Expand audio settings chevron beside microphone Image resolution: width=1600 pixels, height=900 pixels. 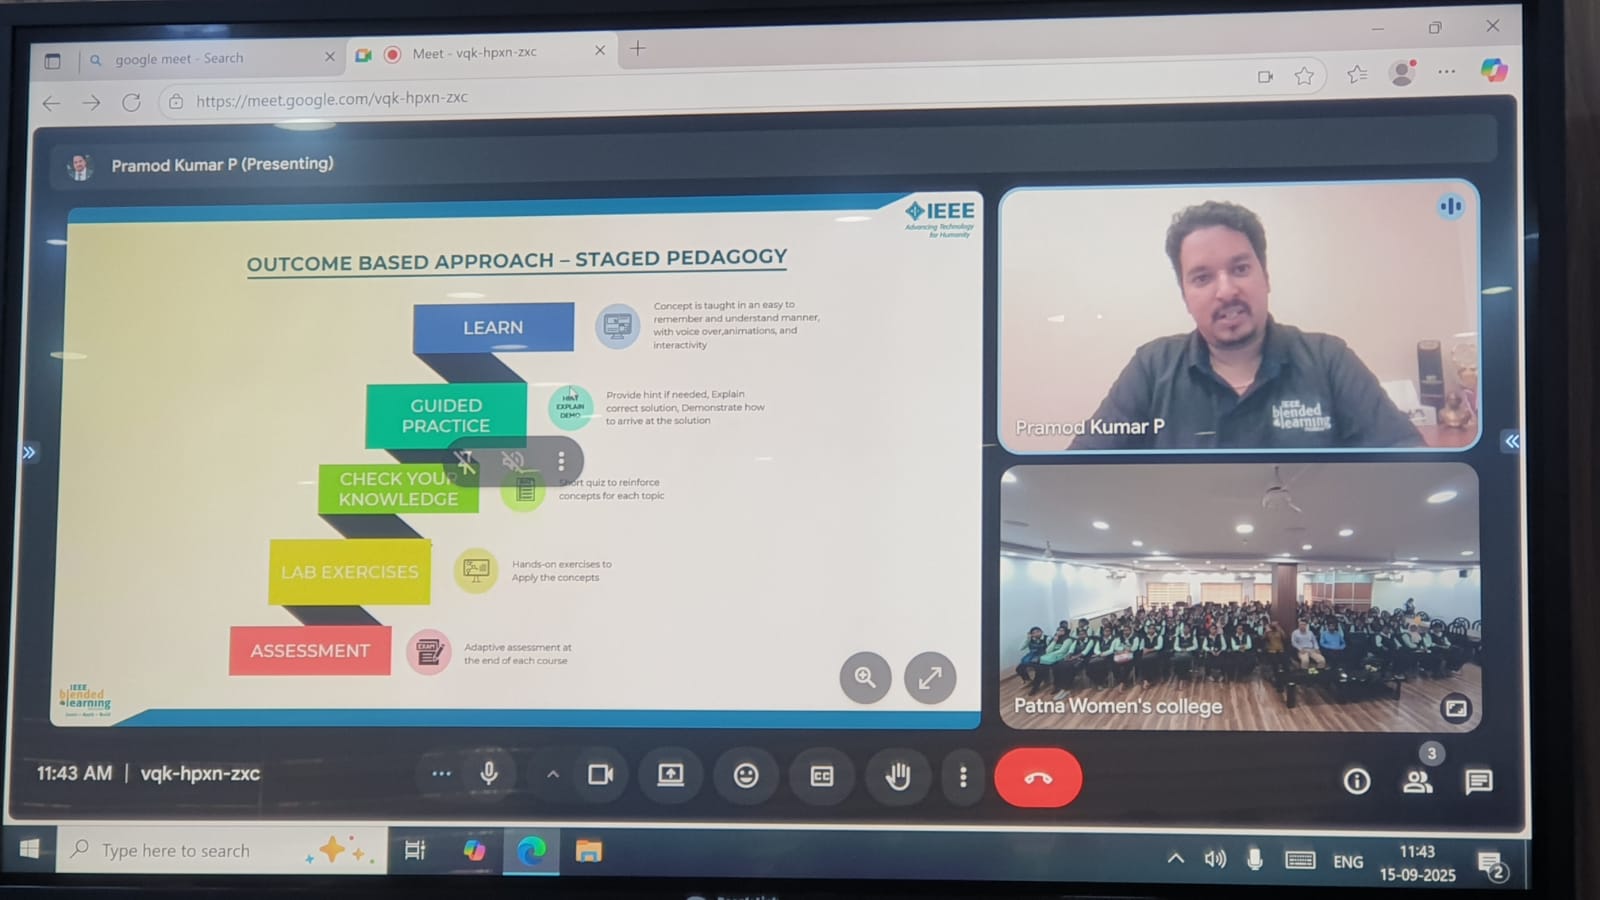tap(552, 774)
